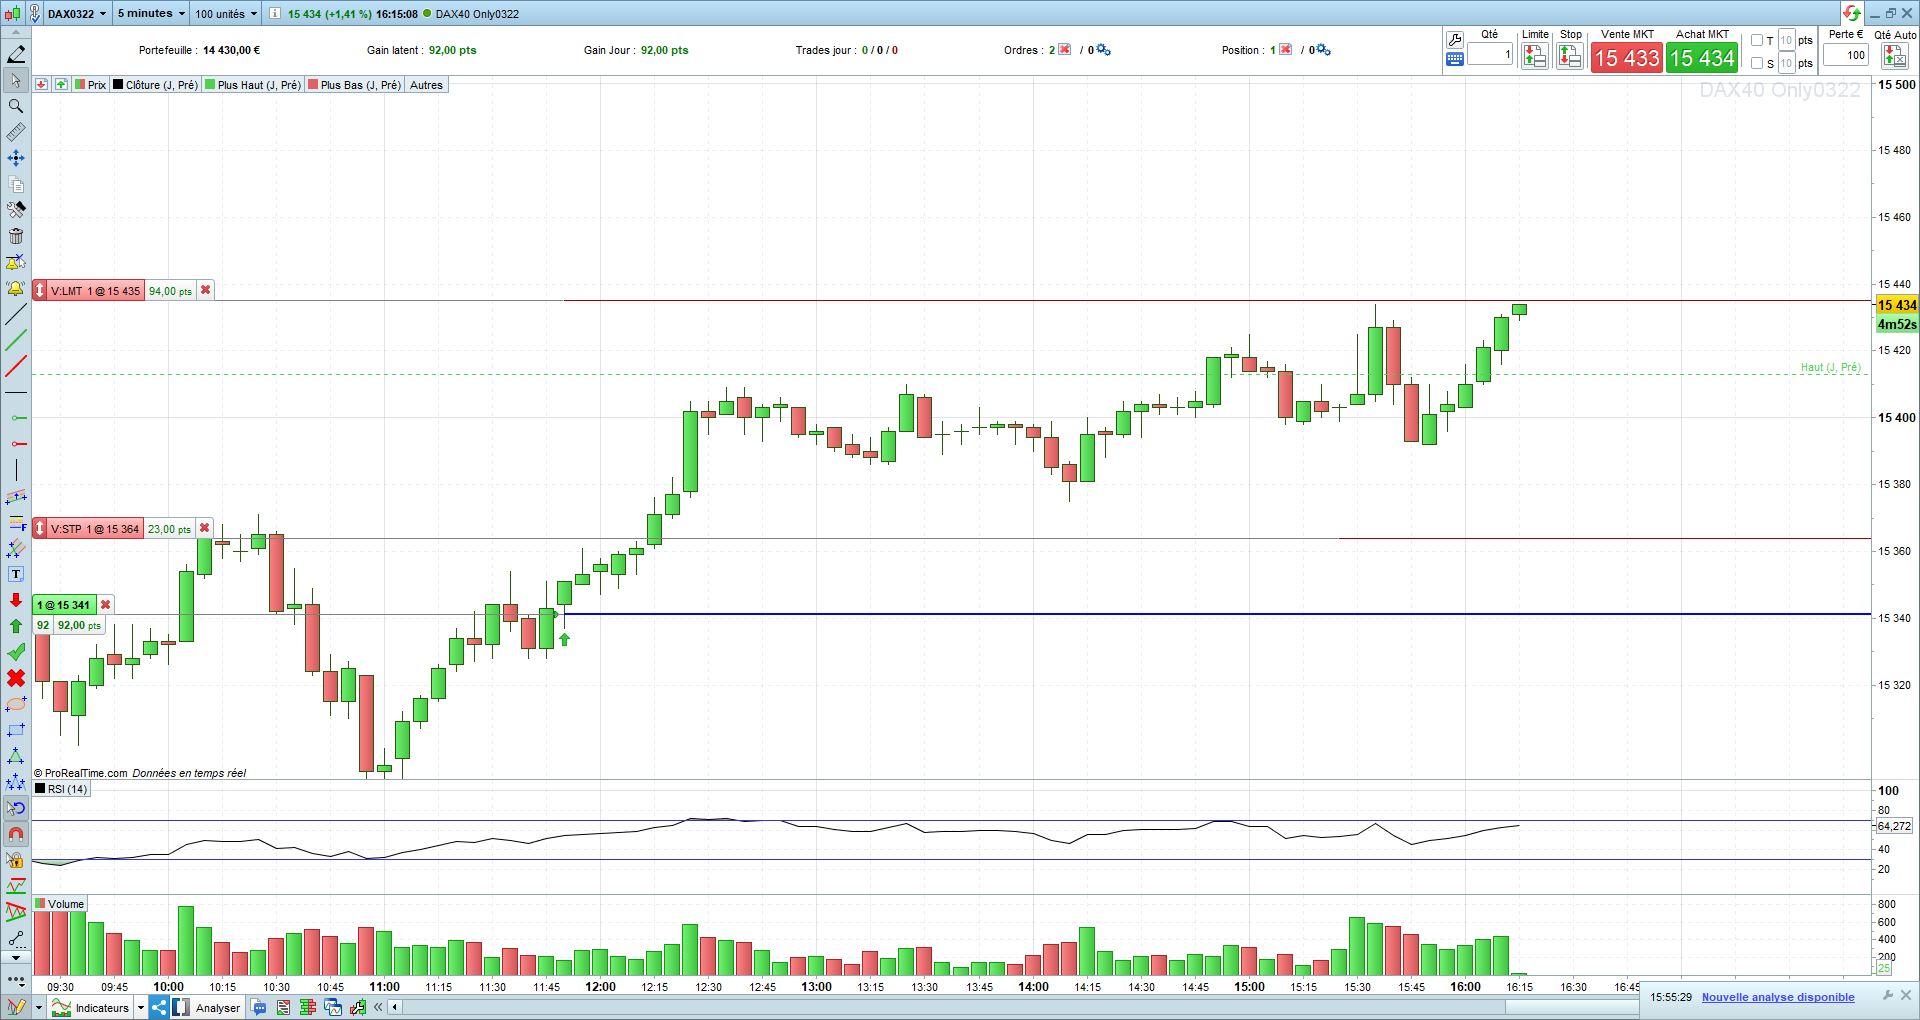Select the trash can delete tool
1920x1020 pixels.
coord(16,236)
